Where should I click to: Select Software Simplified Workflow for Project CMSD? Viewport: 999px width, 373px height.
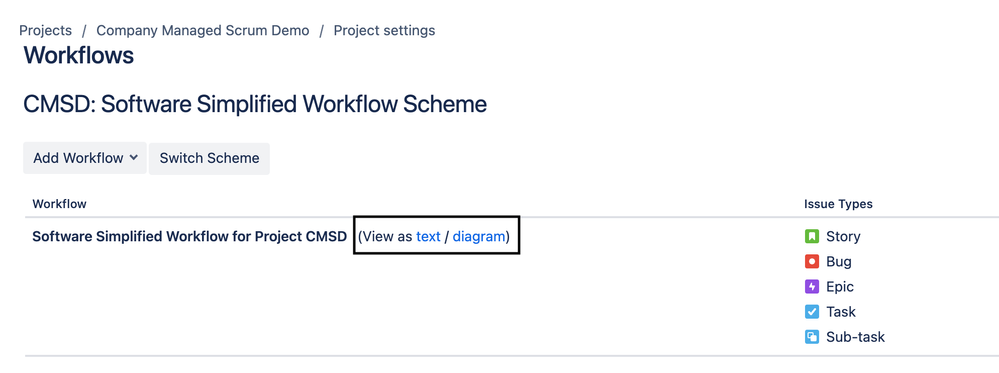[x=189, y=237]
